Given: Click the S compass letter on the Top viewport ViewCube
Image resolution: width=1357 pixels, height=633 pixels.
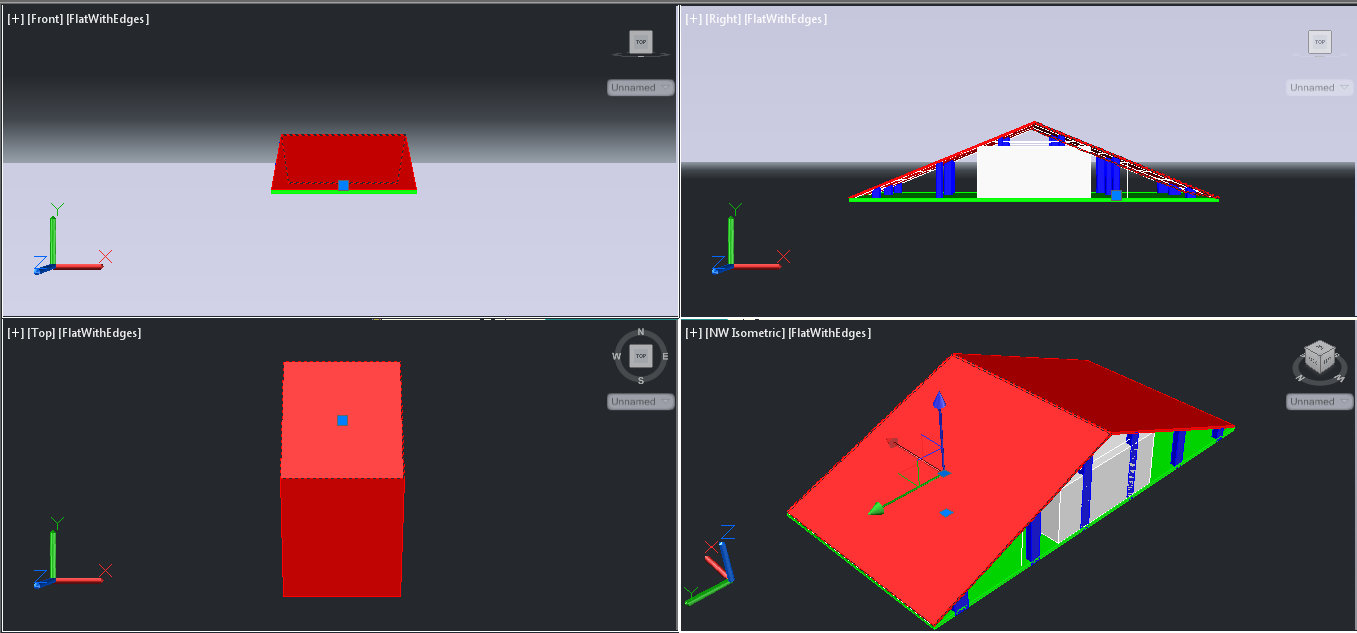Looking at the screenshot, I should pyautogui.click(x=641, y=380).
